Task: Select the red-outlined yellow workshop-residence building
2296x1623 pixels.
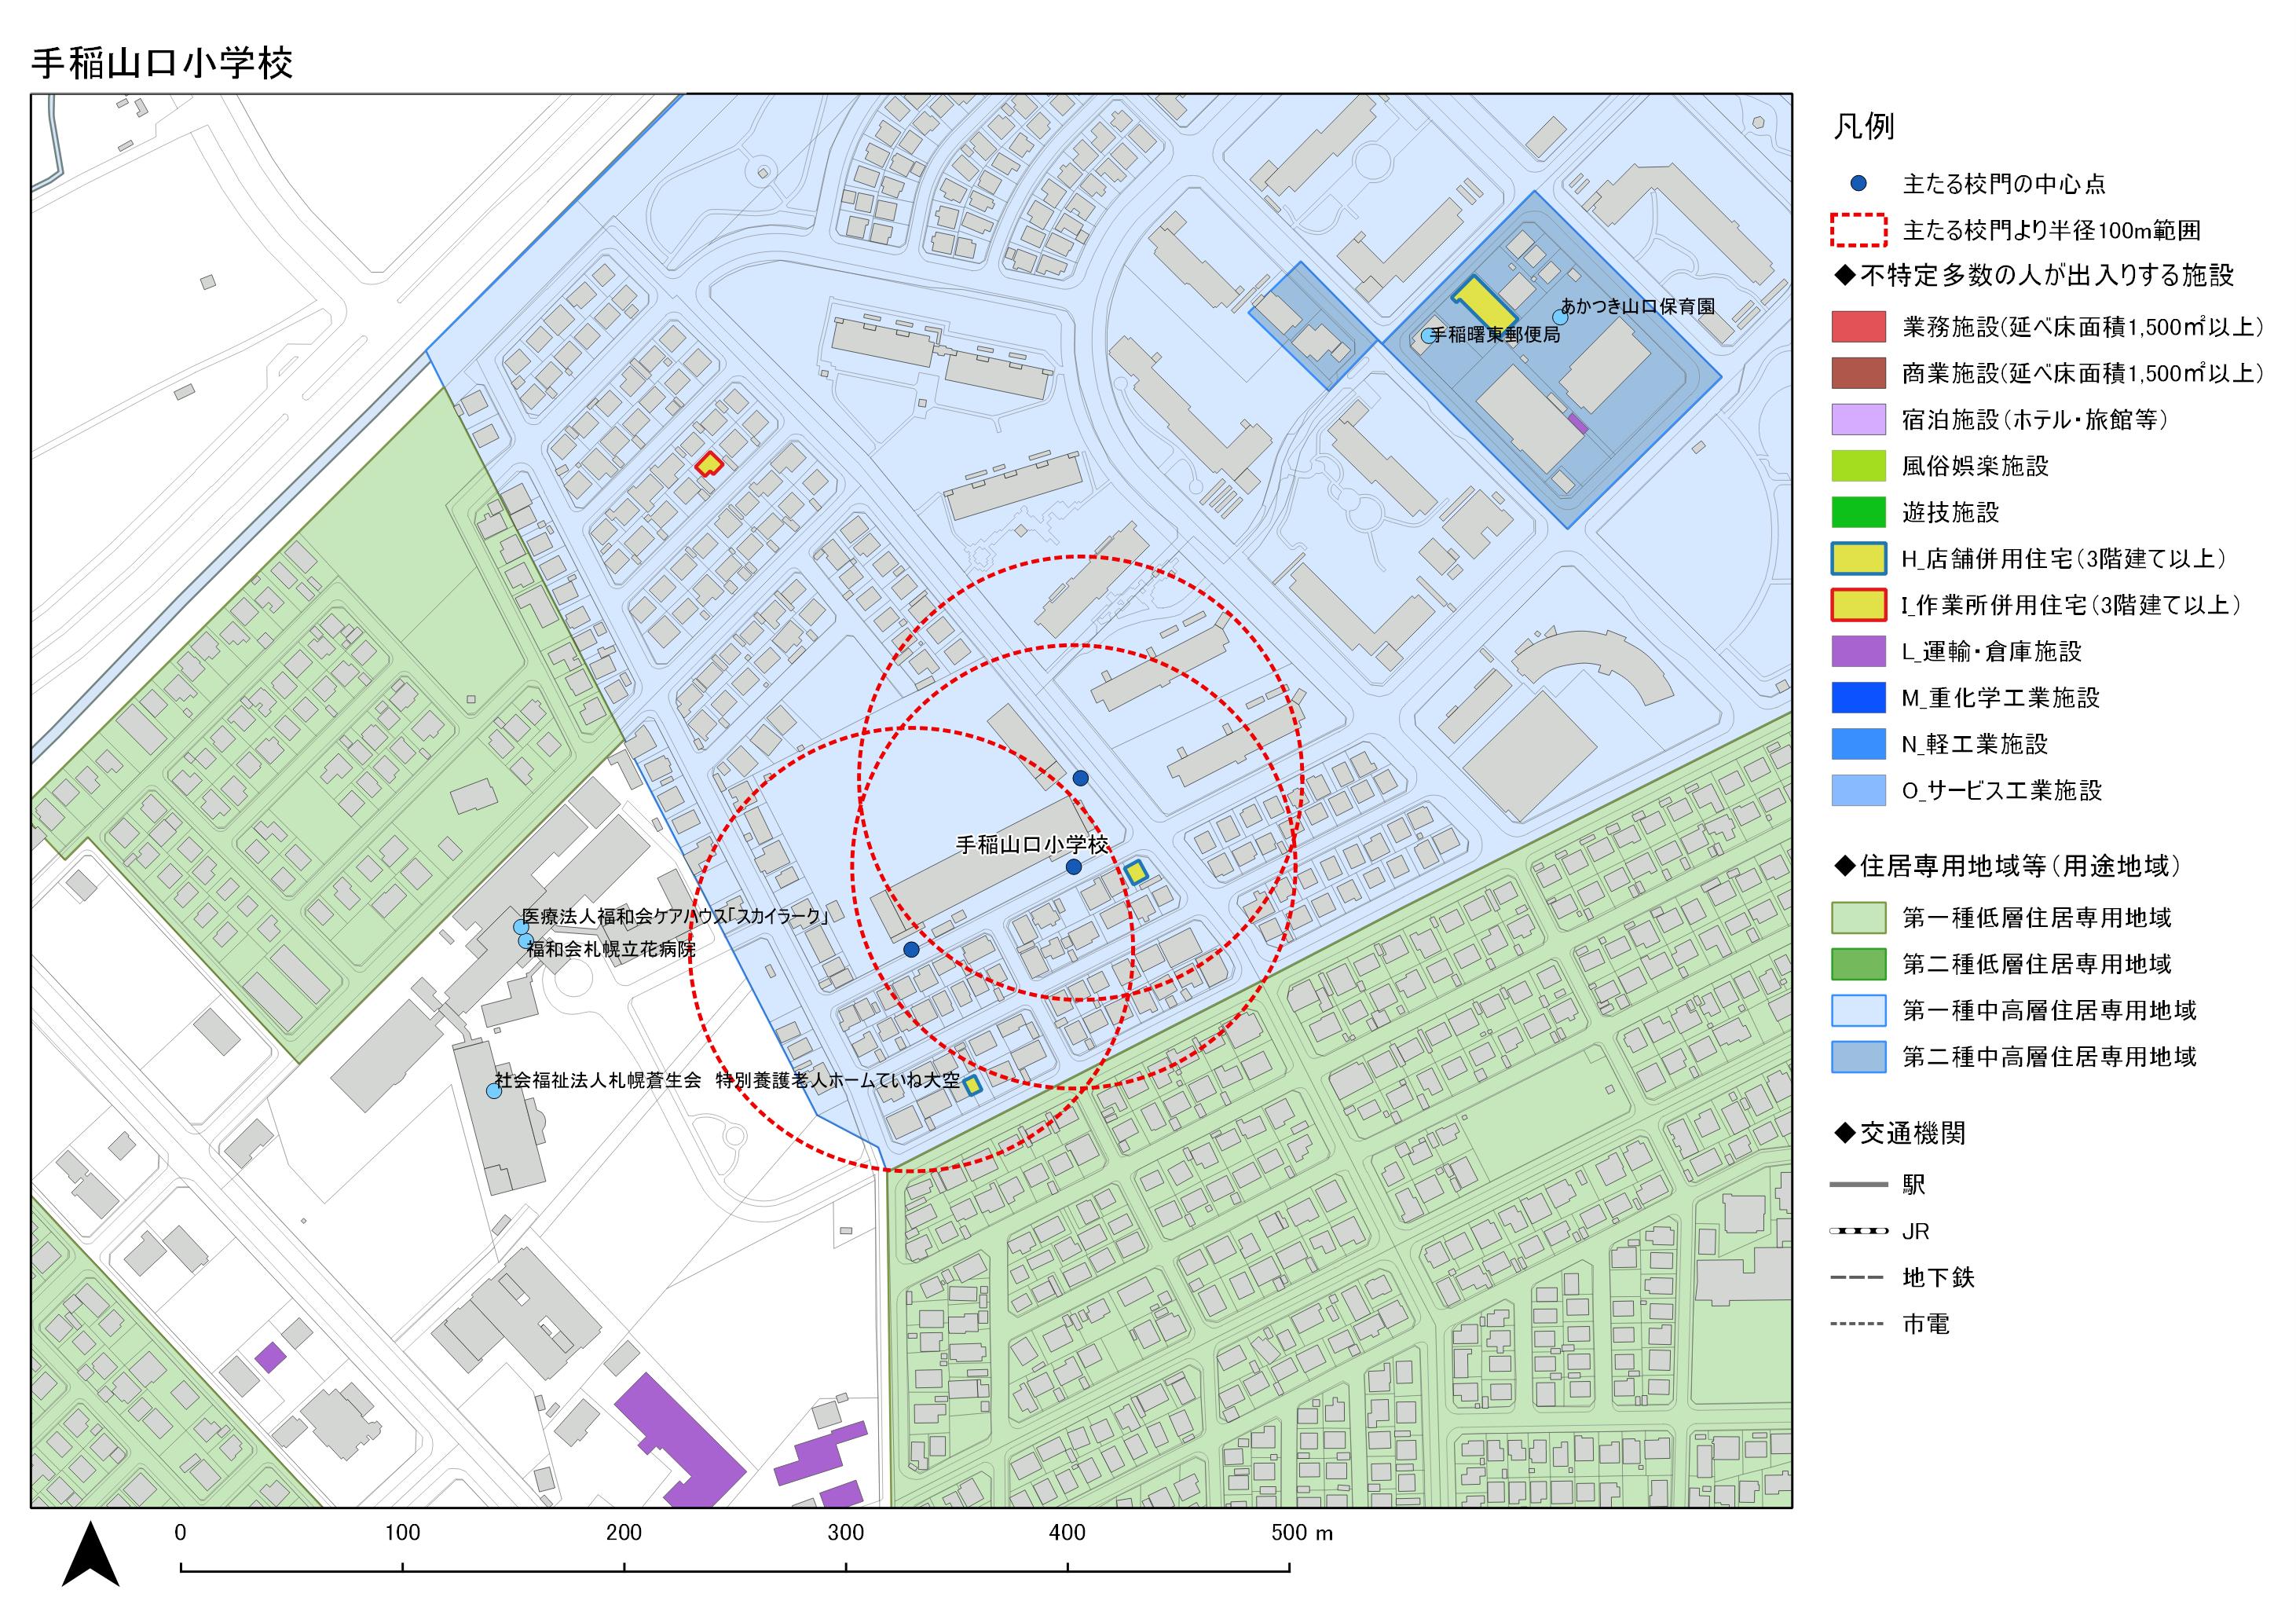Action: [709, 463]
